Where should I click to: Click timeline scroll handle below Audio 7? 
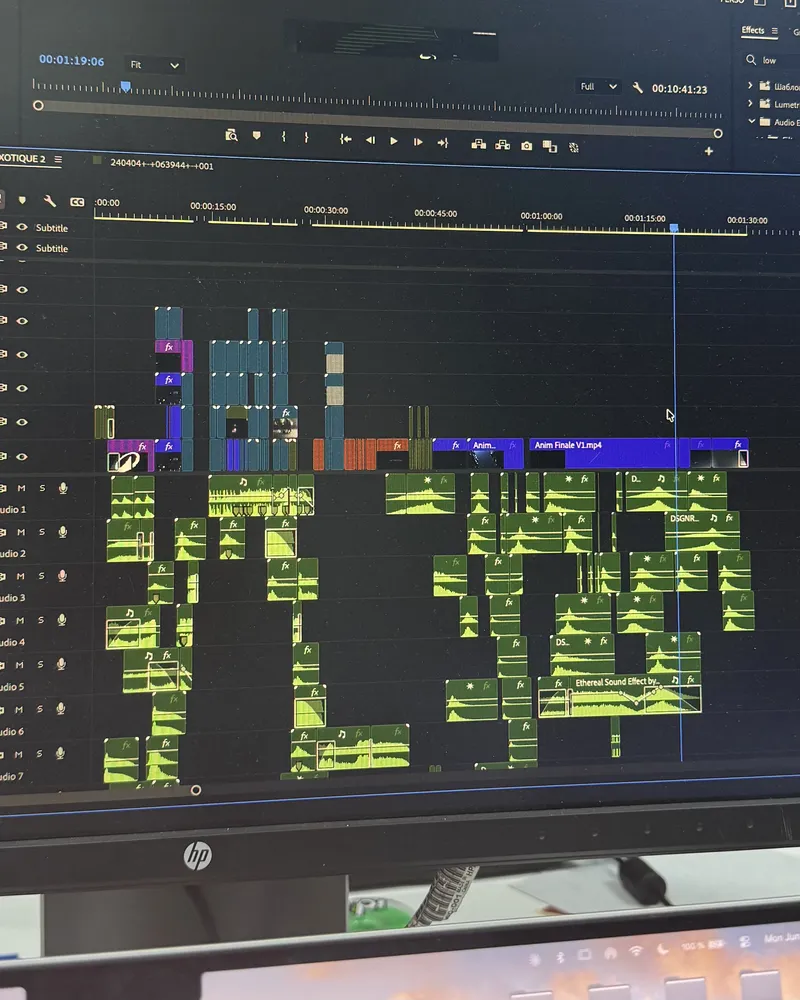[196, 790]
